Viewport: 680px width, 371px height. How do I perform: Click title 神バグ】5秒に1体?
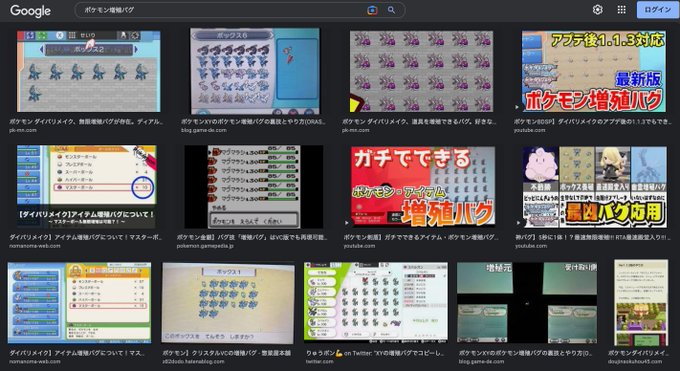coord(593,237)
